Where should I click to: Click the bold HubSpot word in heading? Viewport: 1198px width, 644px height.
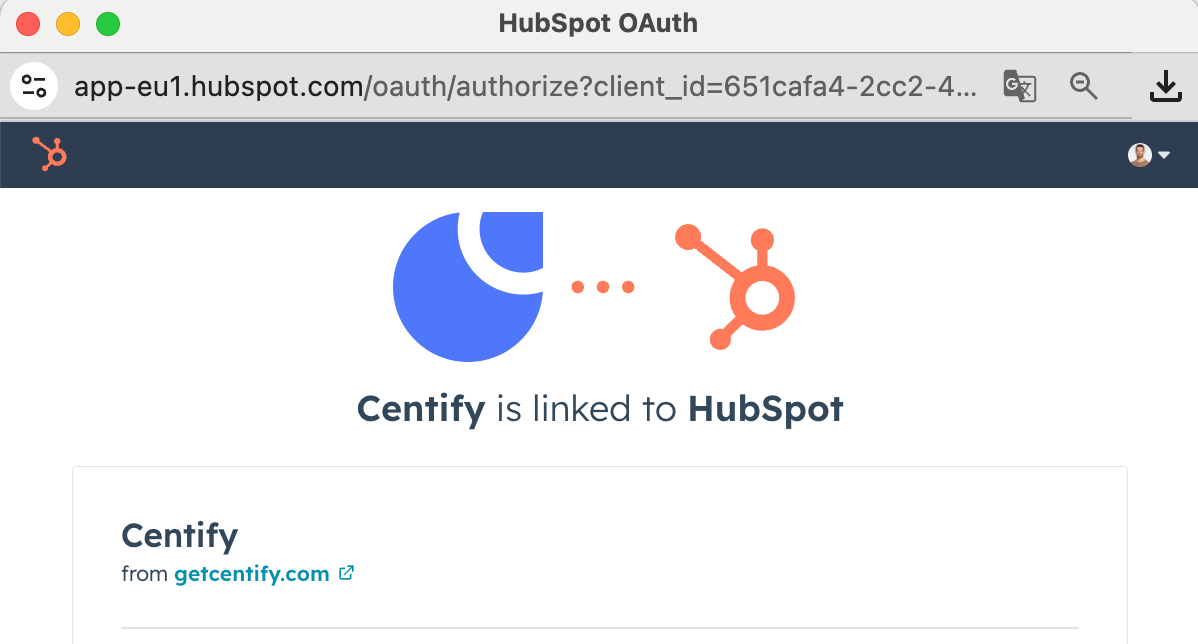pyautogui.click(x=766, y=409)
